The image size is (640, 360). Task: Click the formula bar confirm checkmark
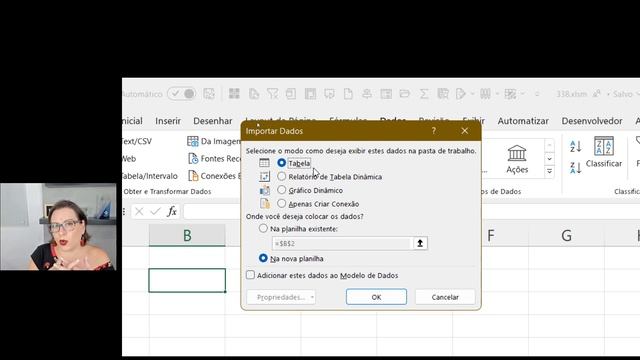coord(155,211)
